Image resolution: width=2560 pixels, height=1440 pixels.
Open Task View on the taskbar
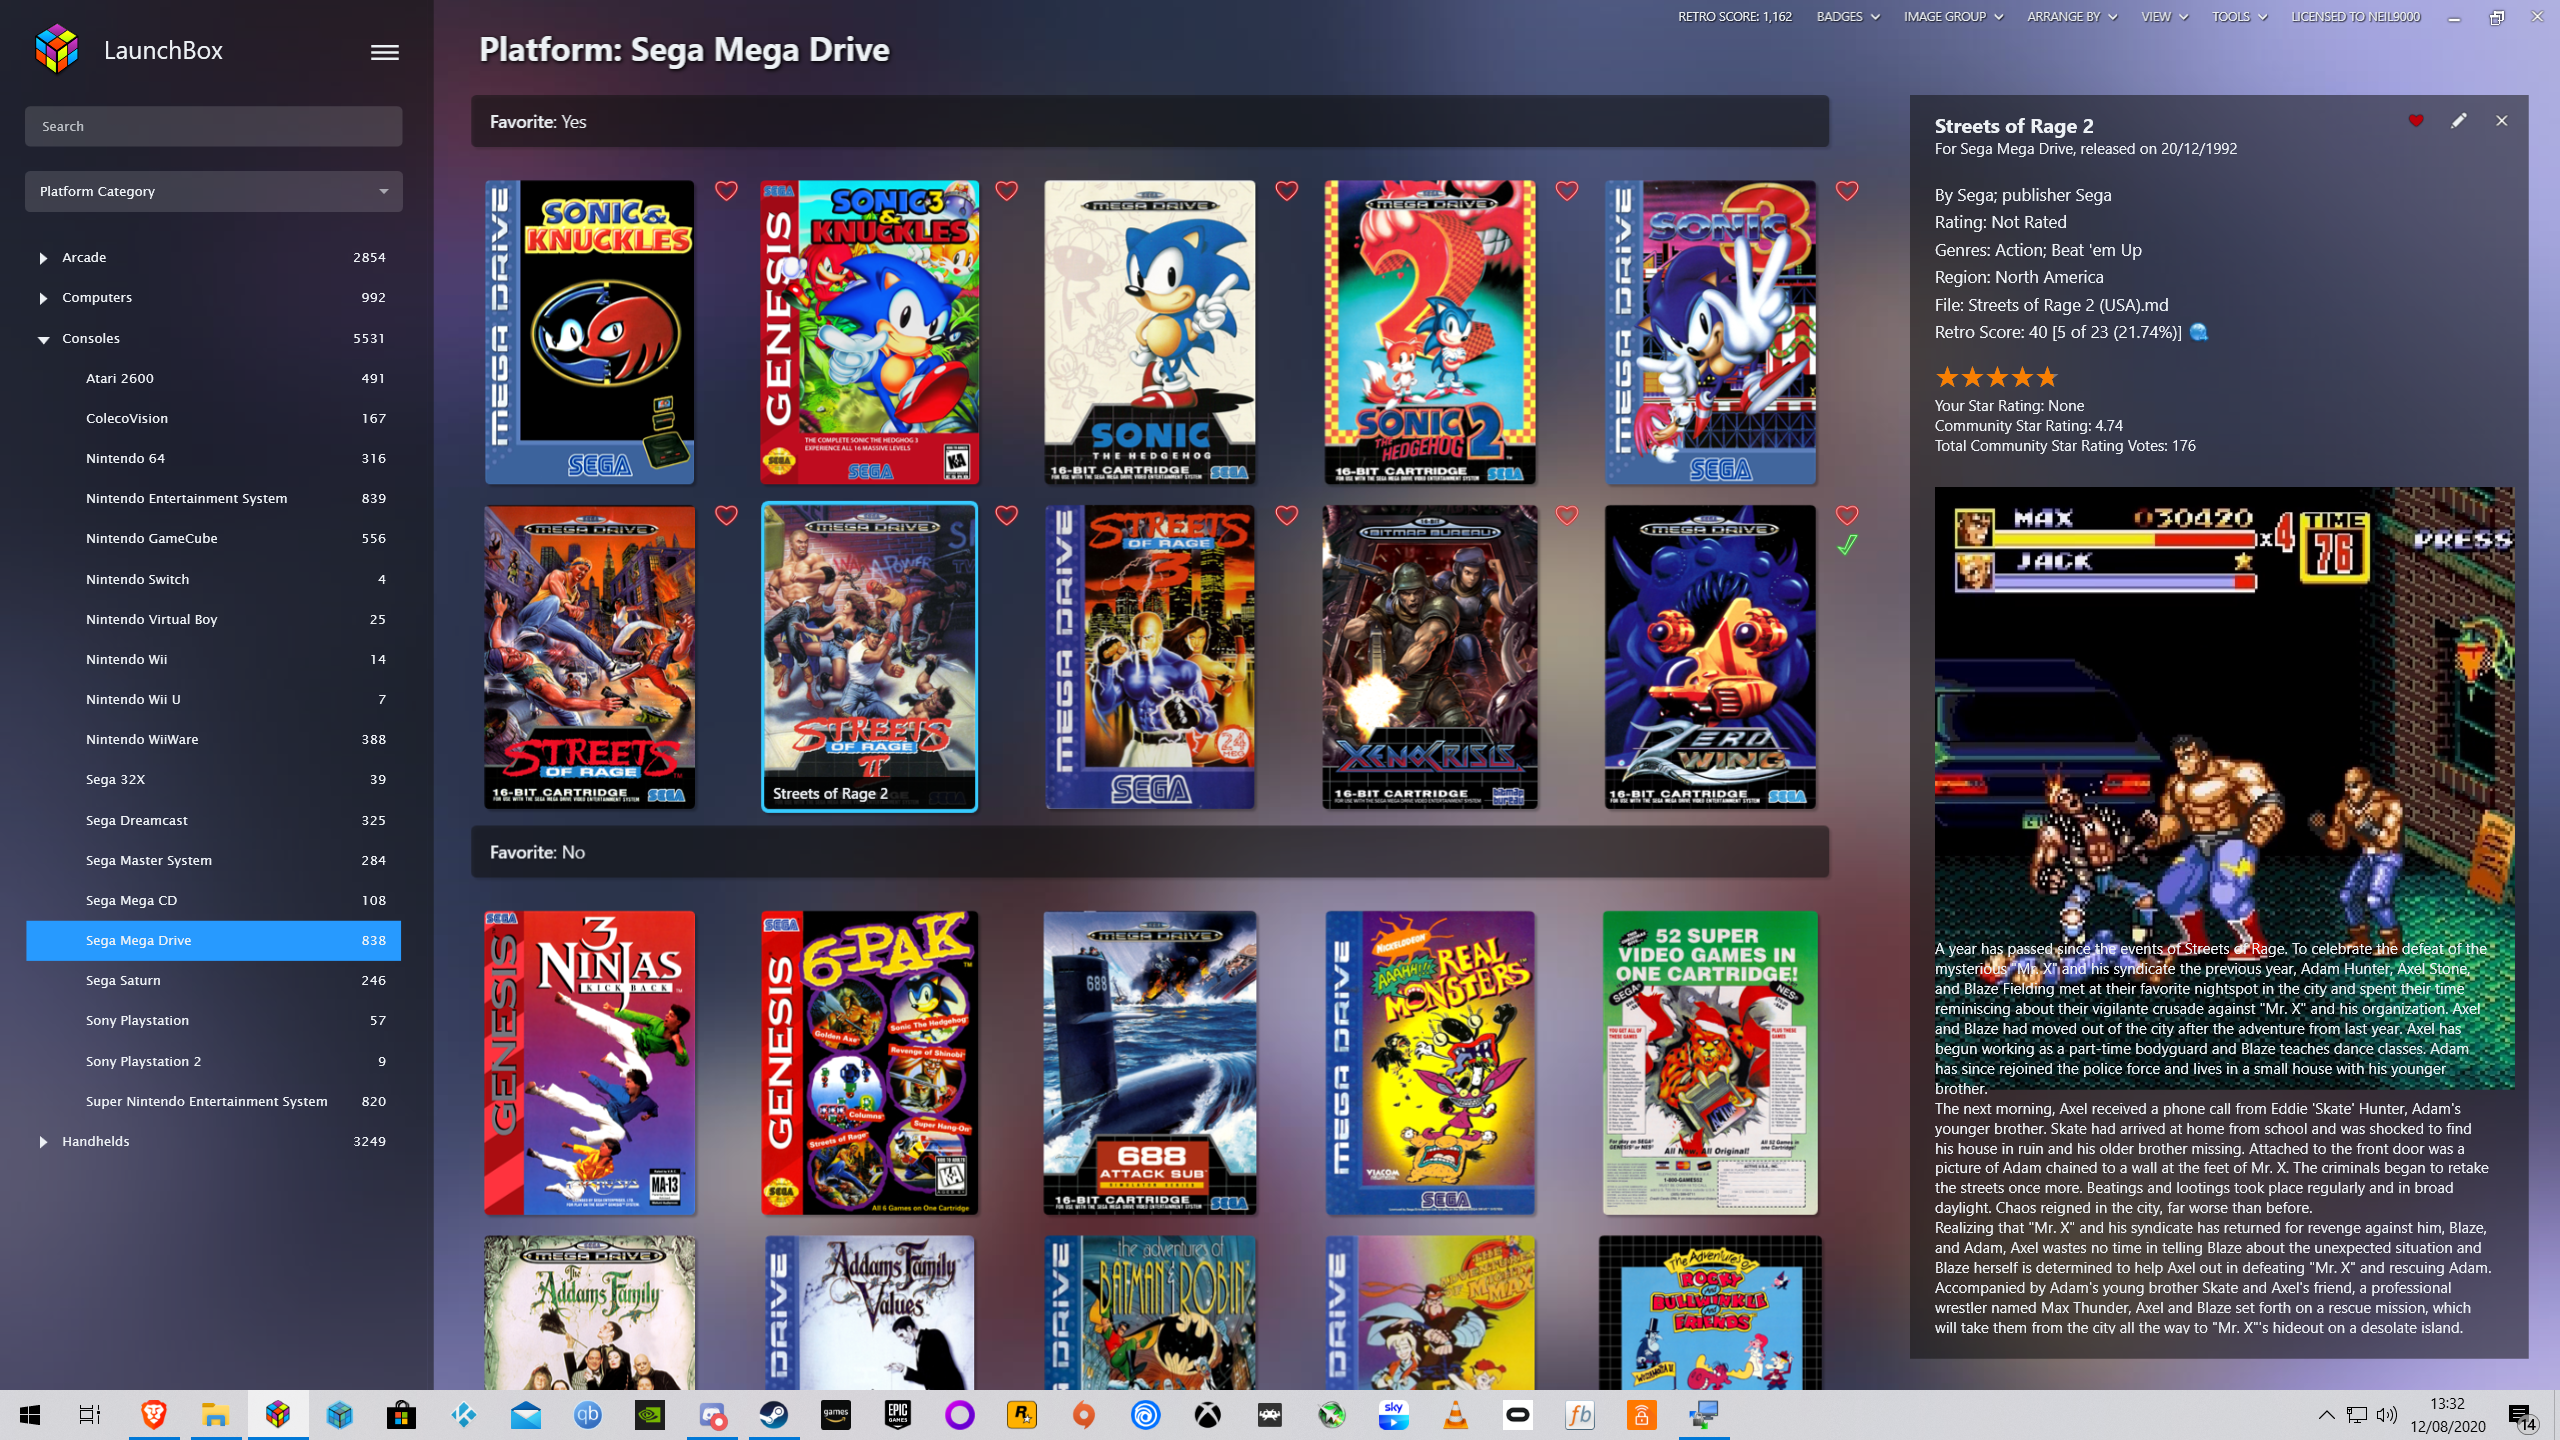[90, 1415]
